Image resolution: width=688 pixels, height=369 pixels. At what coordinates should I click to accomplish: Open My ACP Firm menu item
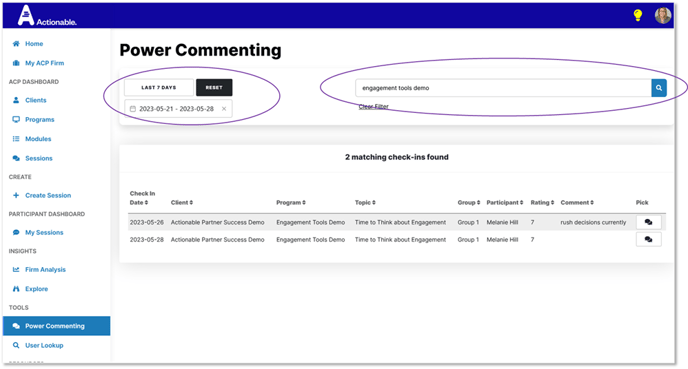pos(44,63)
